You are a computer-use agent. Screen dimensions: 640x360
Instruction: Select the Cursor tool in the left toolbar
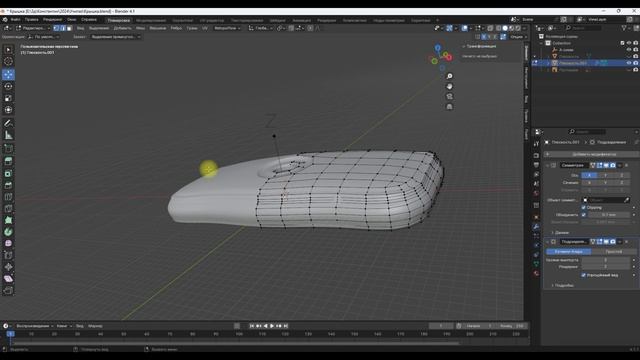[8, 62]
